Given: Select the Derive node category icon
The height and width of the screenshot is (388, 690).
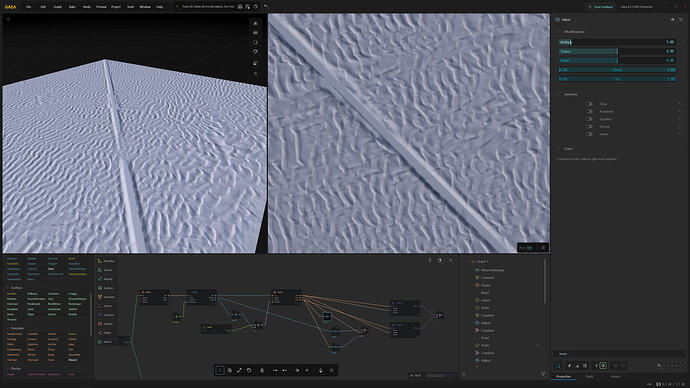Looking at the screenshot, I should pos(100,306).
